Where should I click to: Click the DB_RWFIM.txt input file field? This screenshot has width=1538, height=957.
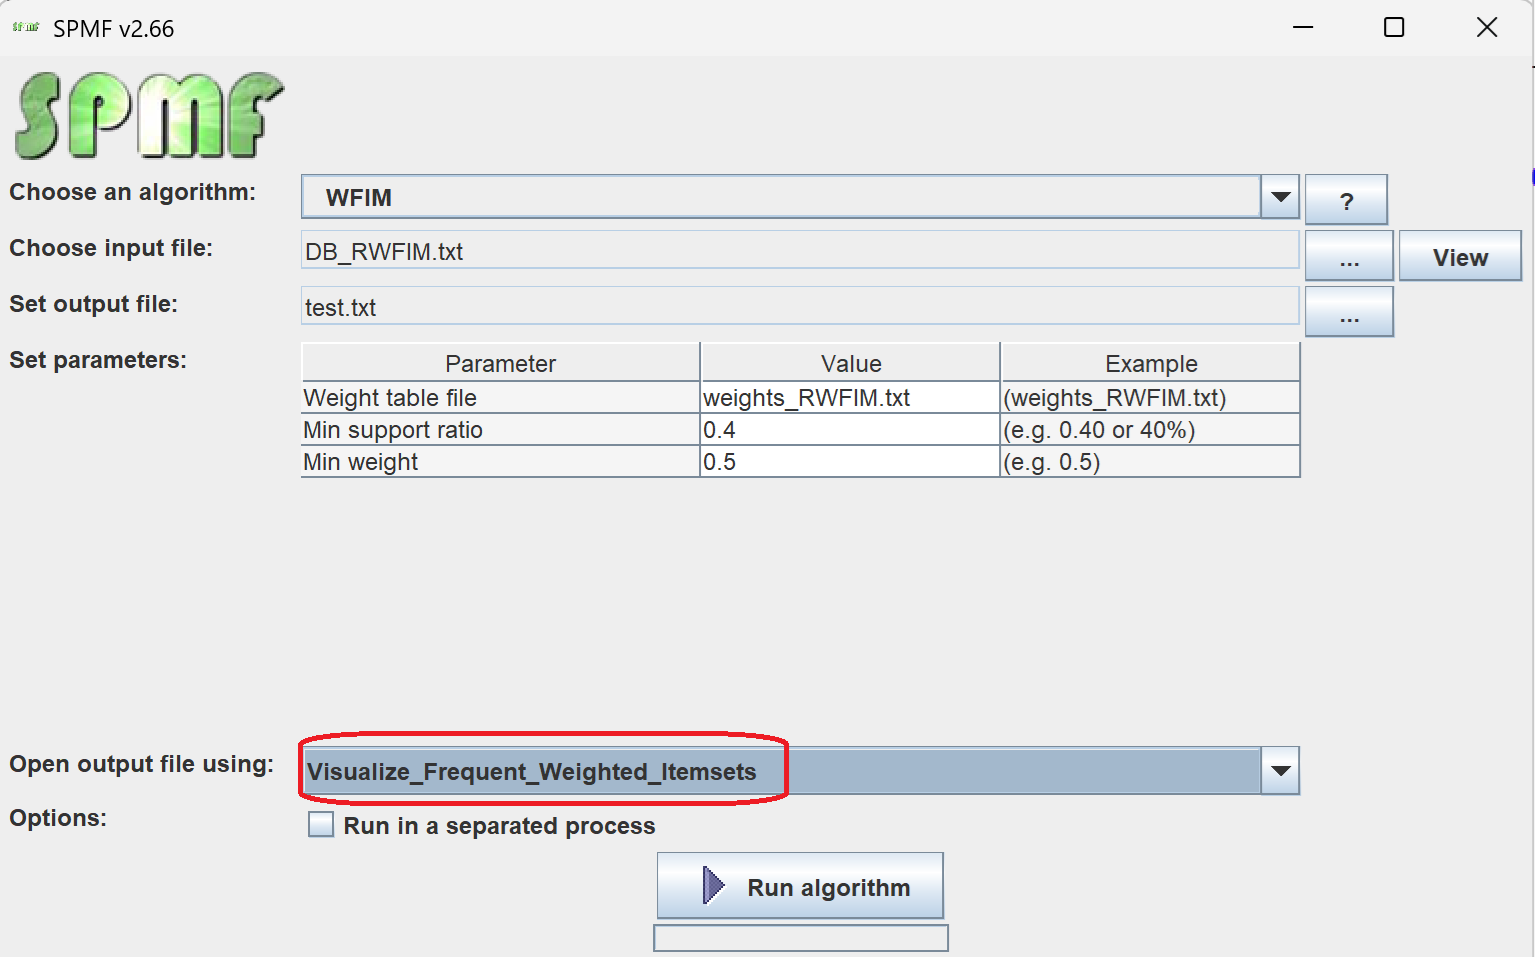[x=800, y=250]
